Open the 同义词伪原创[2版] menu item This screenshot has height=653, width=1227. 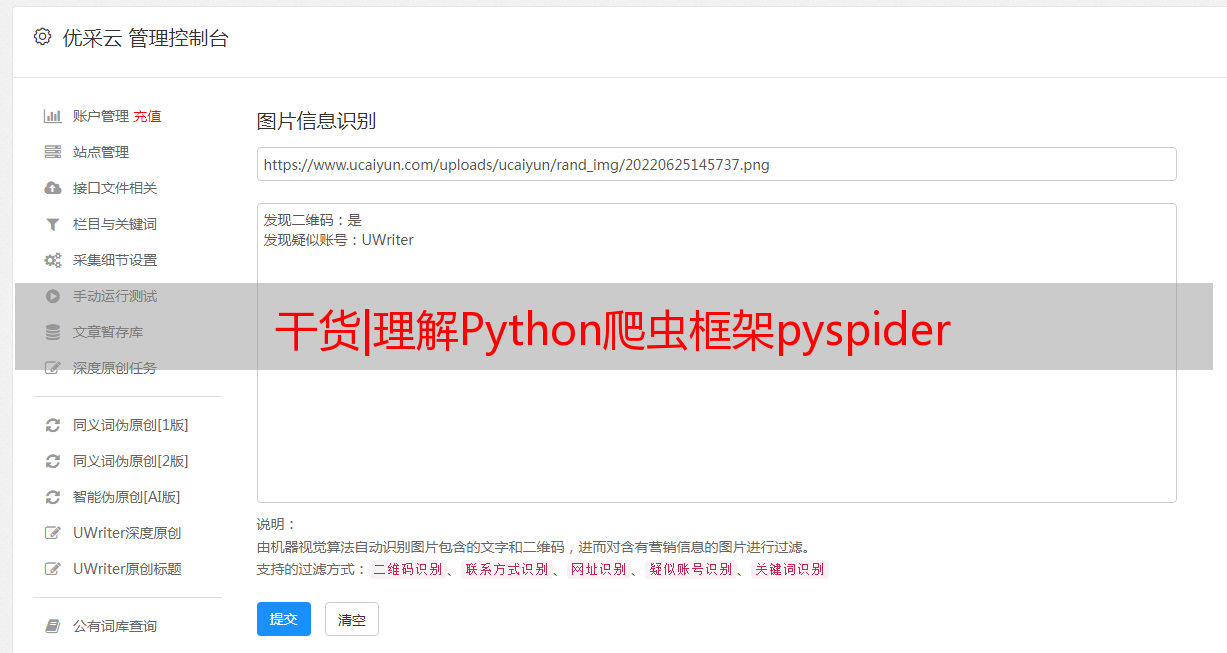[x=130, y=461]
